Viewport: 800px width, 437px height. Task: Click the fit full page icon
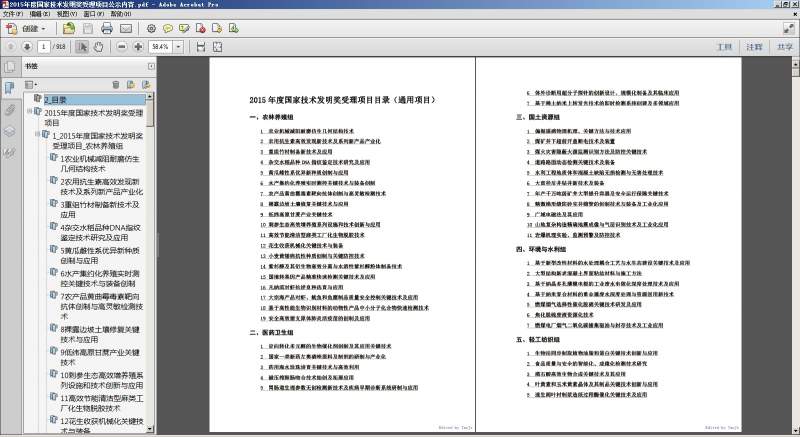click(217, 47)
